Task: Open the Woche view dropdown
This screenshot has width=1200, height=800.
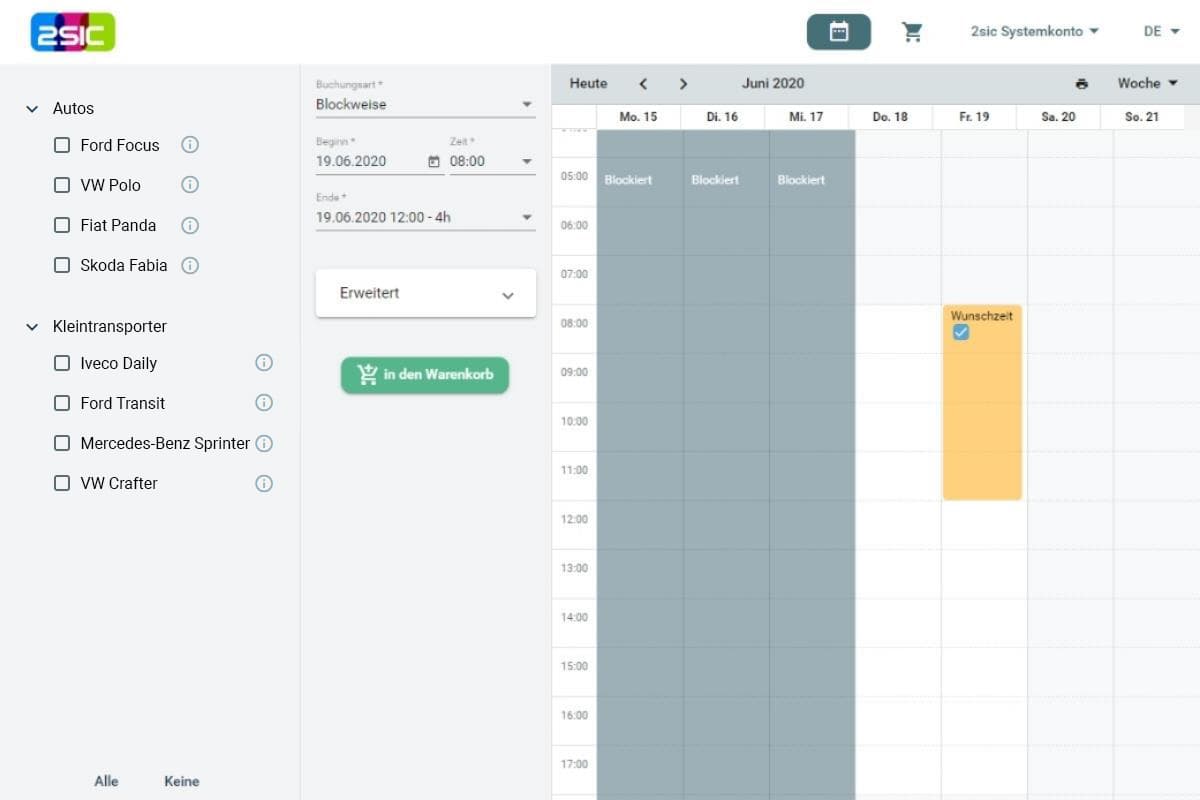Action: (x=1147, y=84)
